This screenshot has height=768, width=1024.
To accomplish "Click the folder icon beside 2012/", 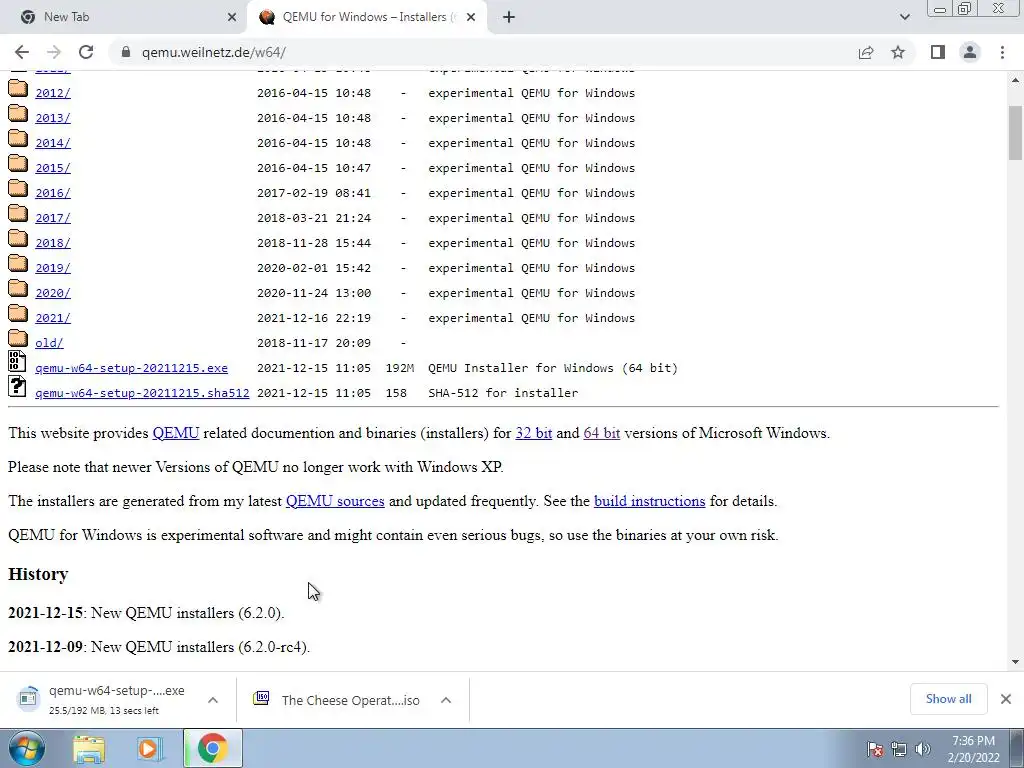I will point(18,89).
